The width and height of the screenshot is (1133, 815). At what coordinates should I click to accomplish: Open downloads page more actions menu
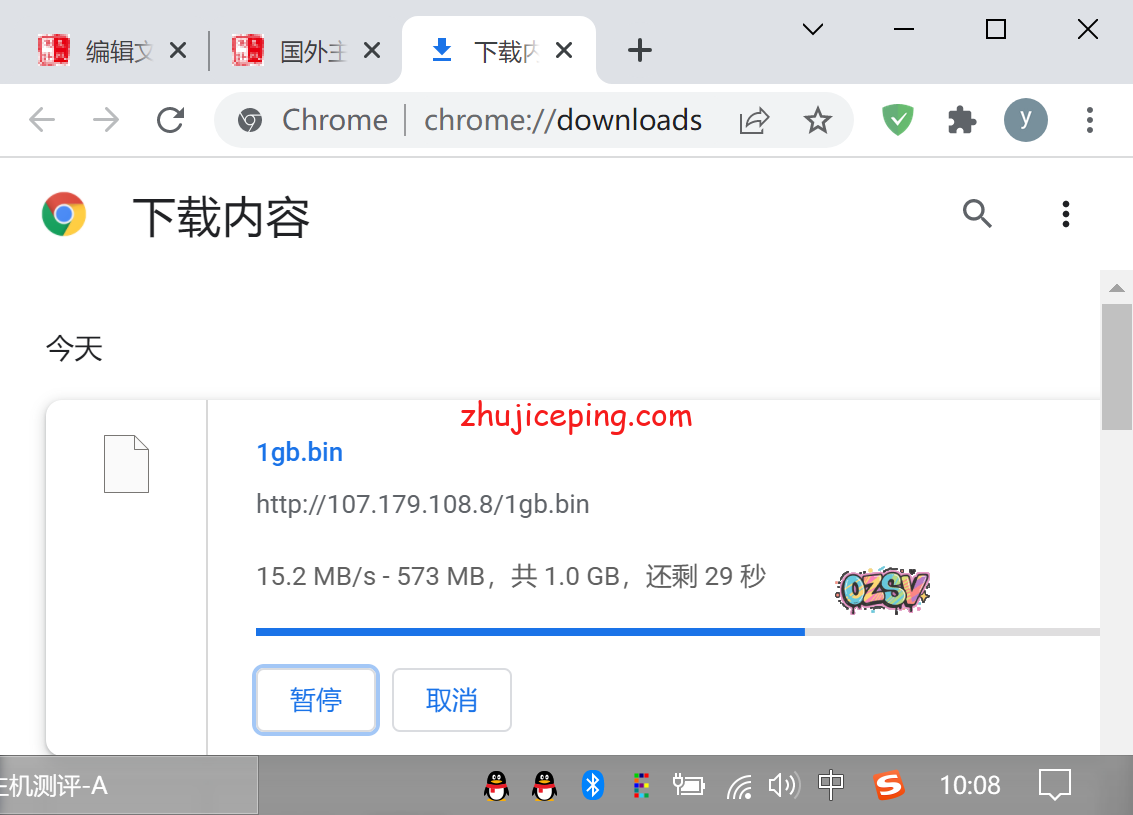click(x=1066, y=213)
